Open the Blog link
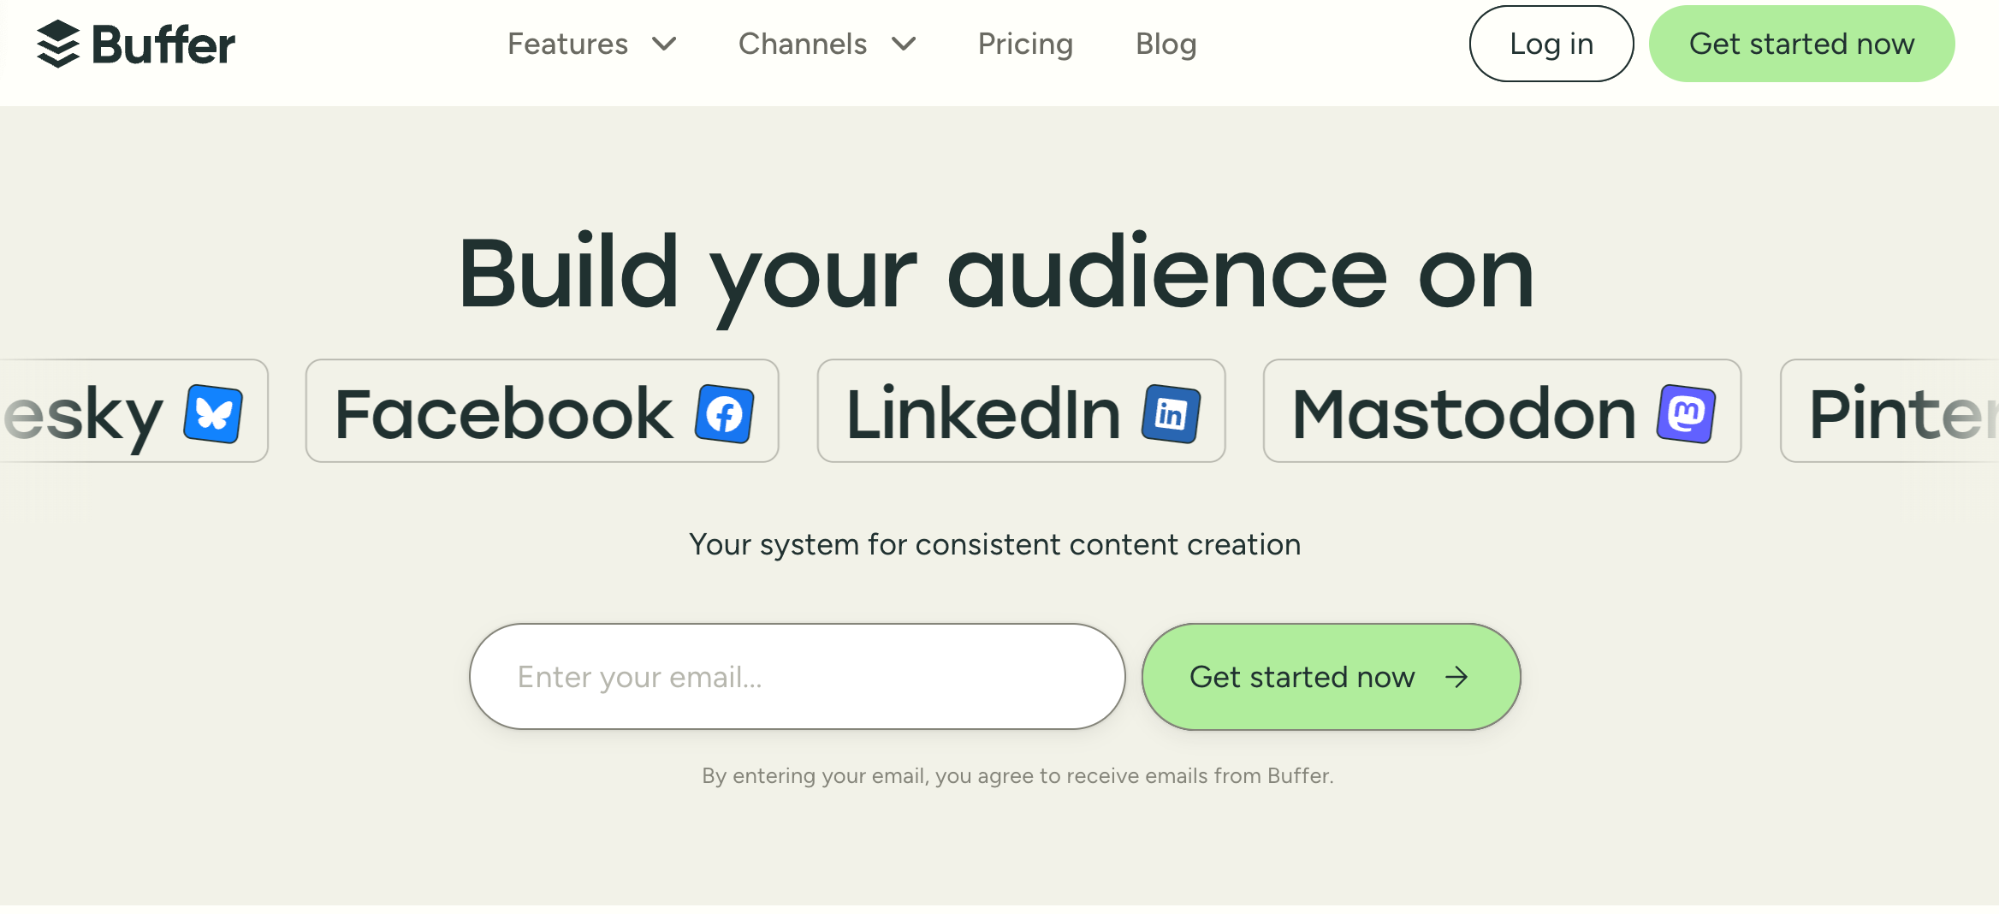 [x=1166, y=44]
